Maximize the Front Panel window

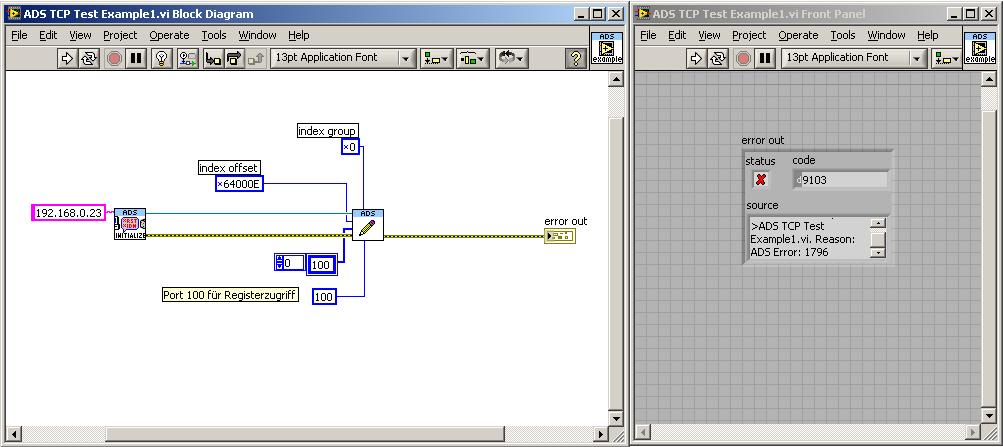tap(971, 13)
